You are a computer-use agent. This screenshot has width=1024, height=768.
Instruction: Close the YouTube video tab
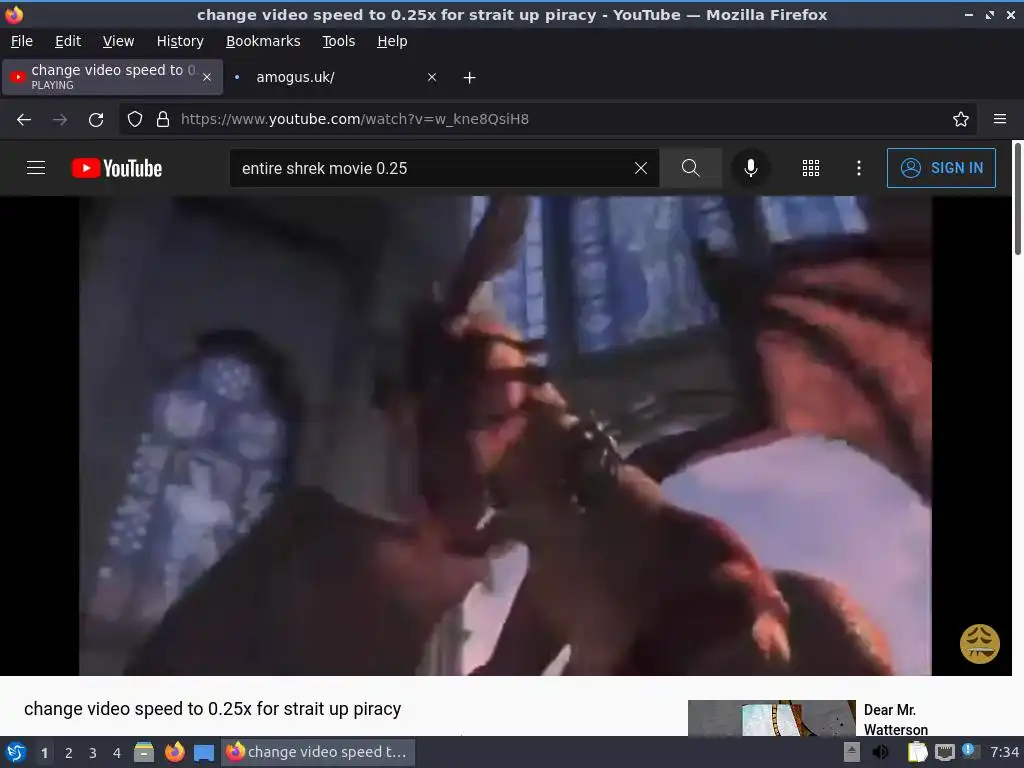(x=207, y=77)
